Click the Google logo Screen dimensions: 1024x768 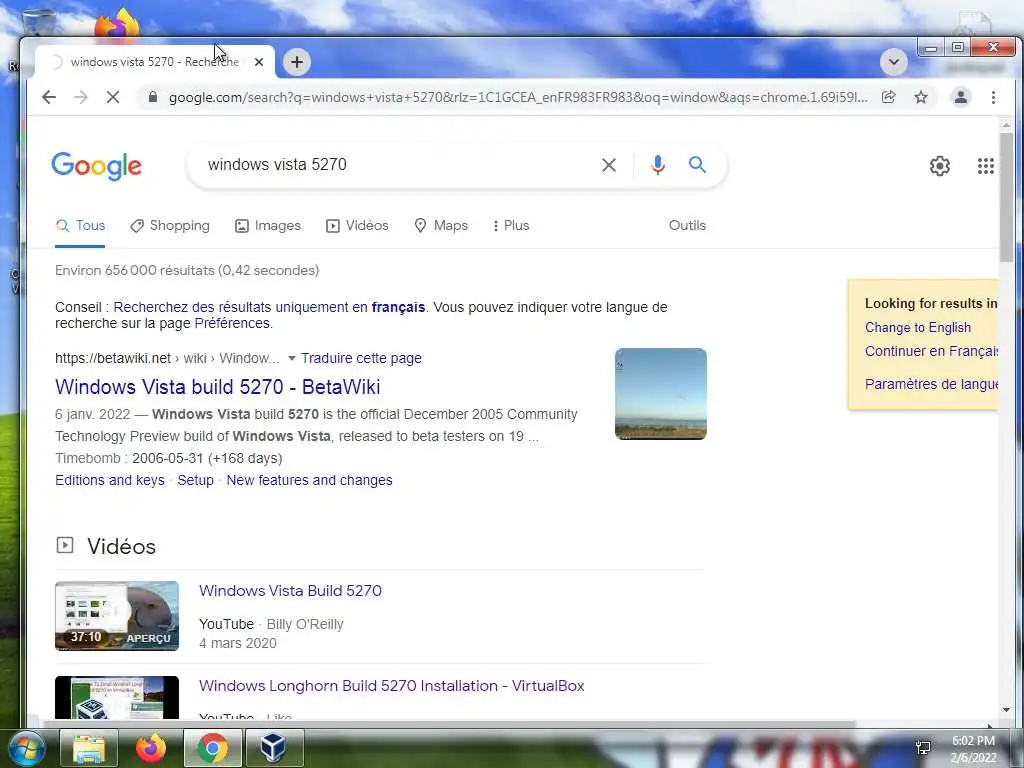pos(96,166)
